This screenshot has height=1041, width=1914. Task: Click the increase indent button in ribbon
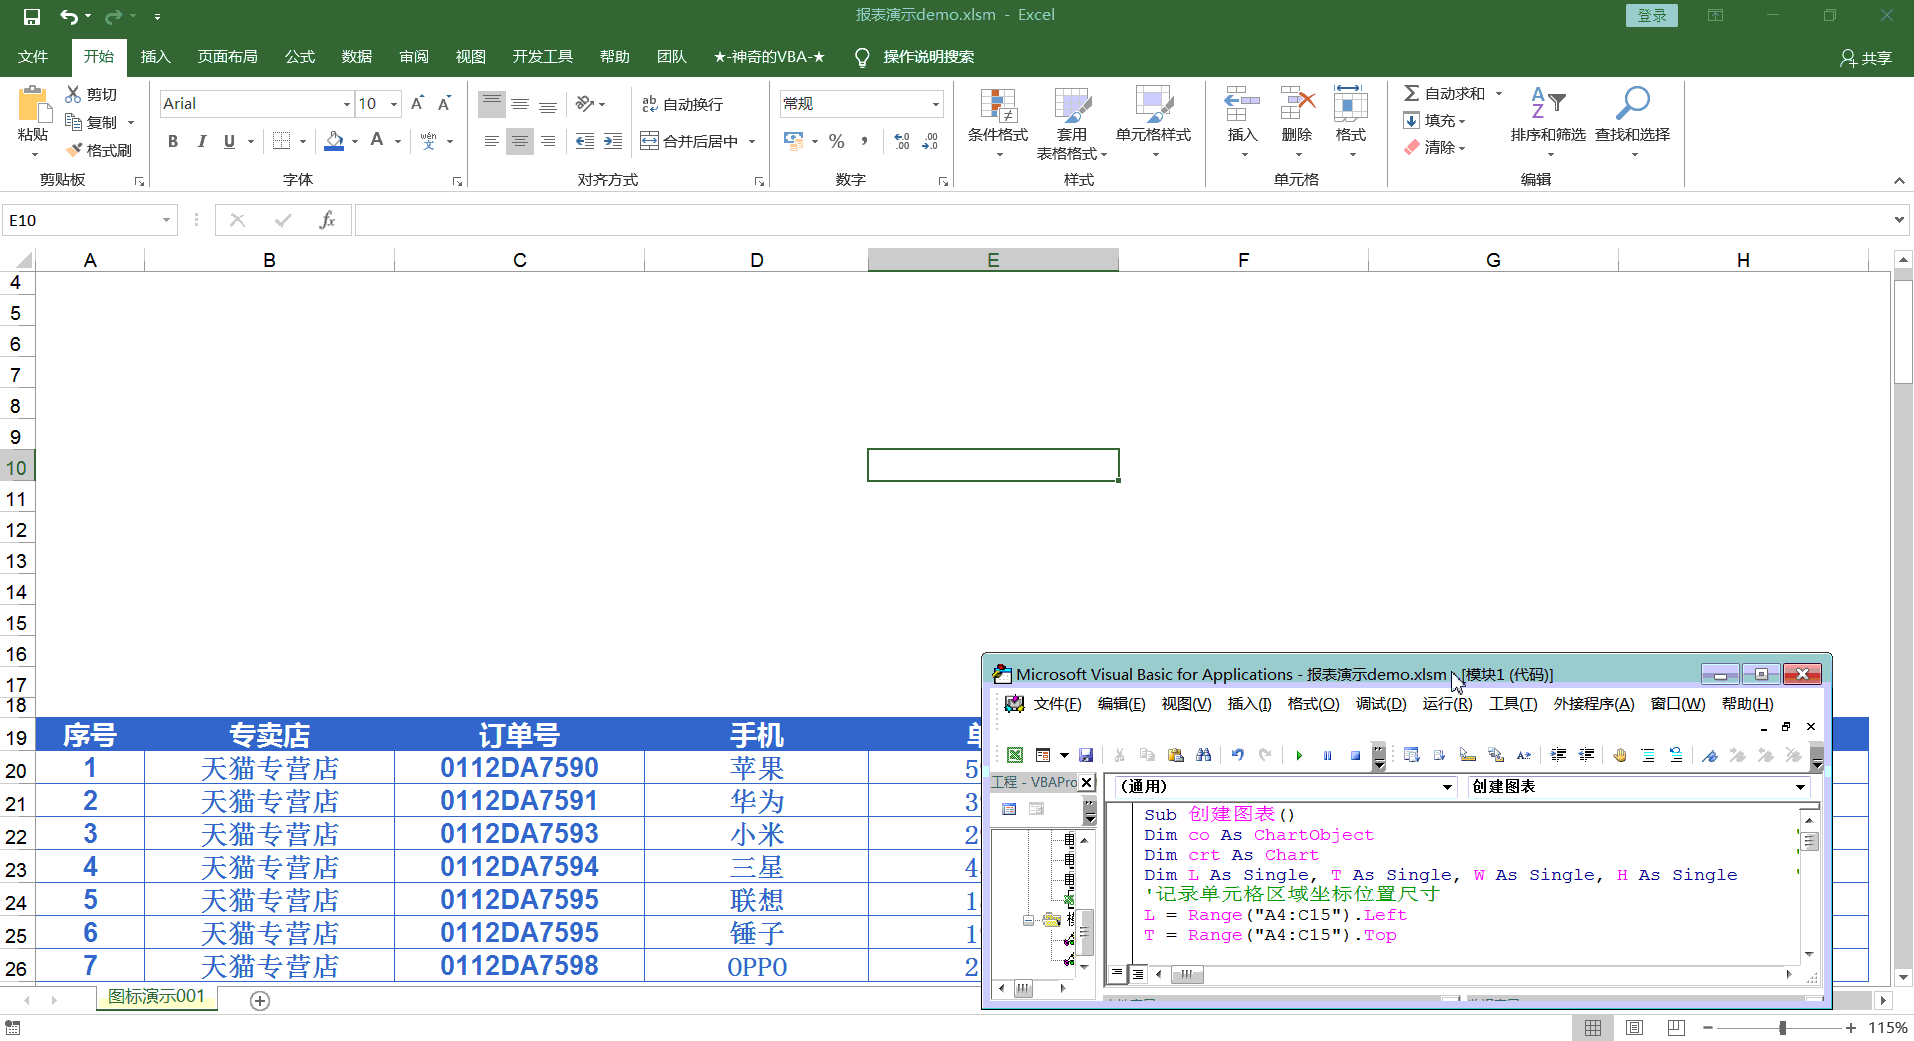(x=613, y=141)
